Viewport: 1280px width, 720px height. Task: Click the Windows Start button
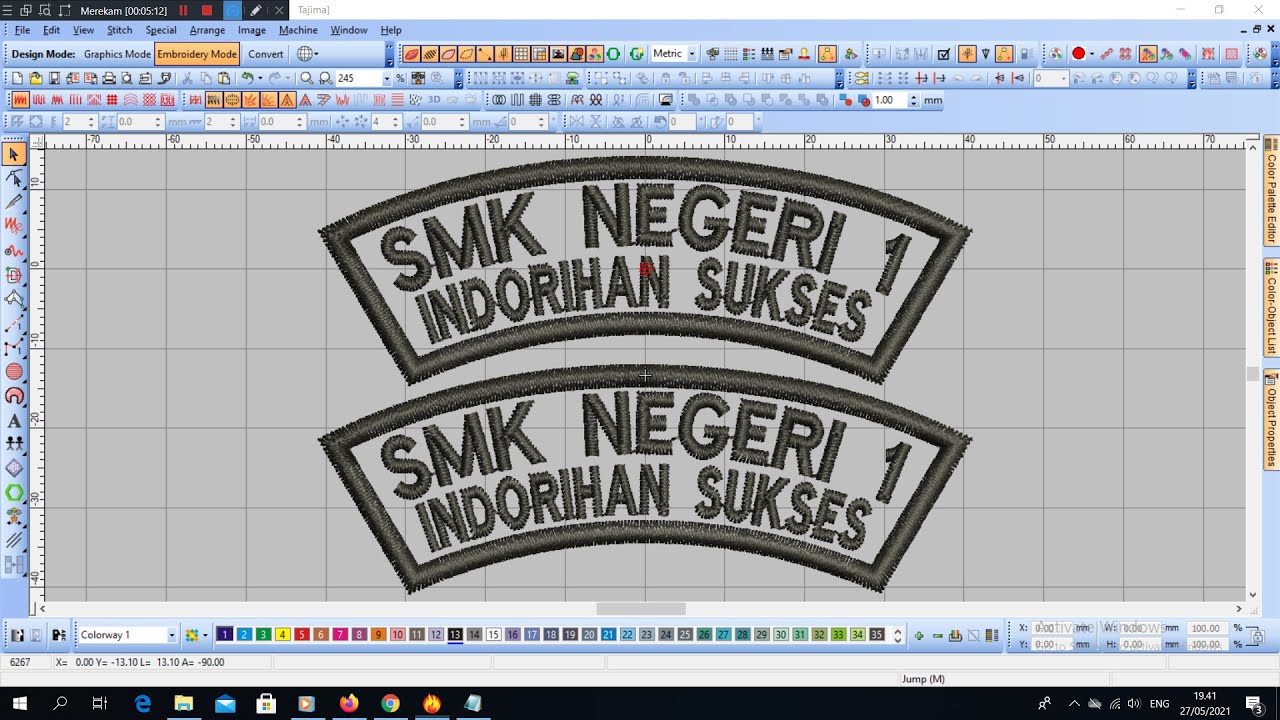tap(19, 703)
